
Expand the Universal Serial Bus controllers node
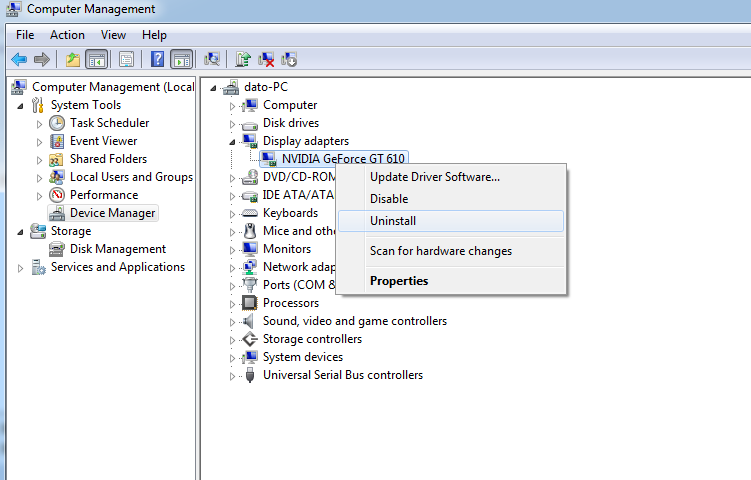pos(232,375)
